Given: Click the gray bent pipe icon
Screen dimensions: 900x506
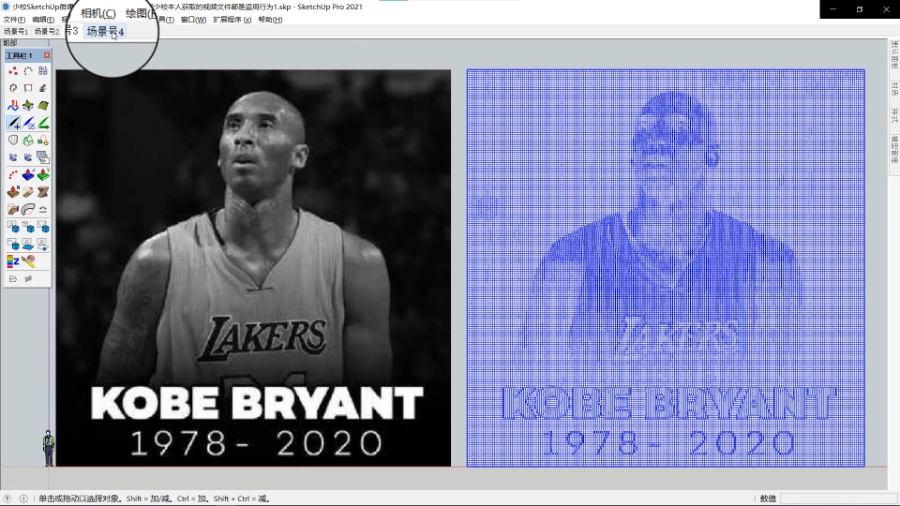Looking at the screenshot, I should [x=28, y=209].
